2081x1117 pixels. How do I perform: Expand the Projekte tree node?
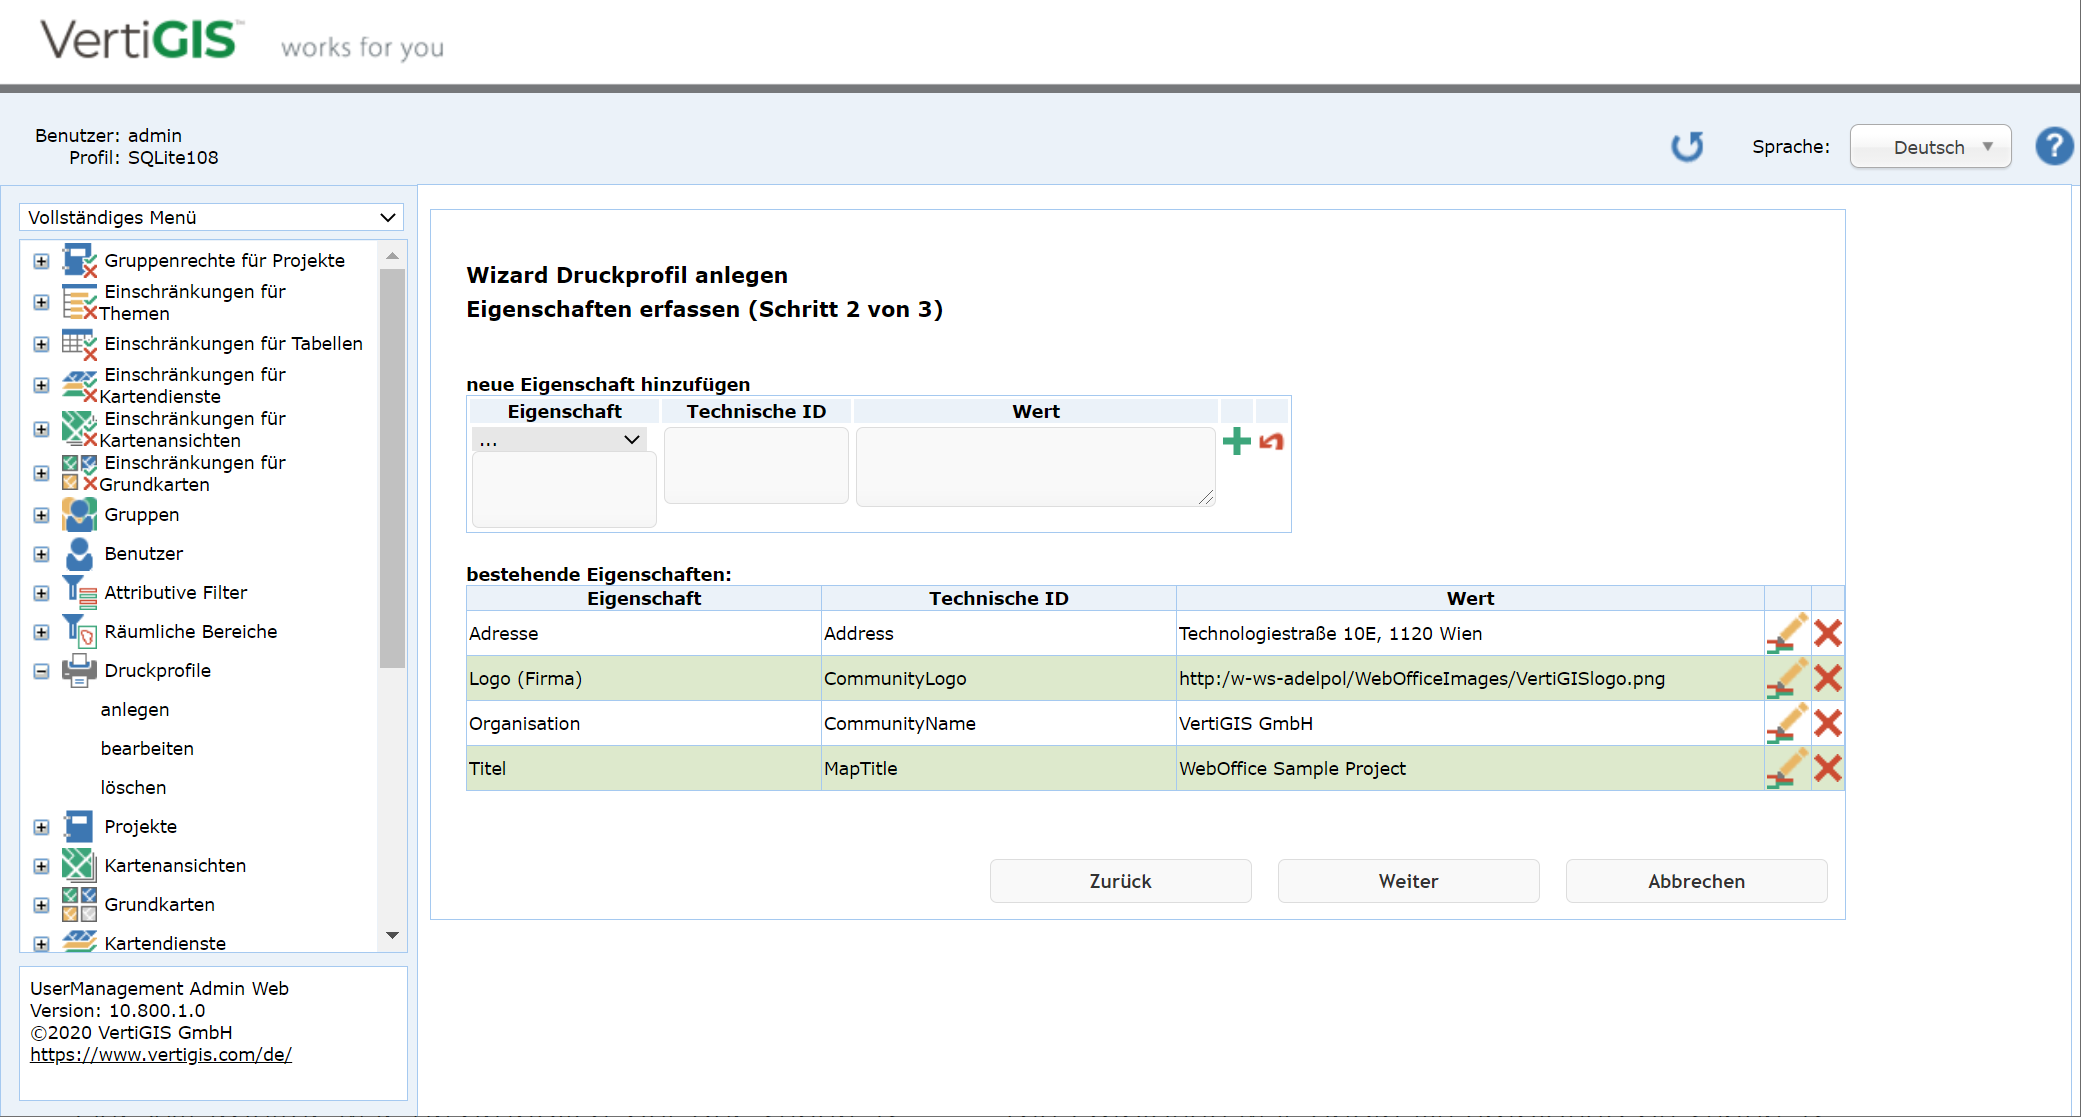click(41, 827)
